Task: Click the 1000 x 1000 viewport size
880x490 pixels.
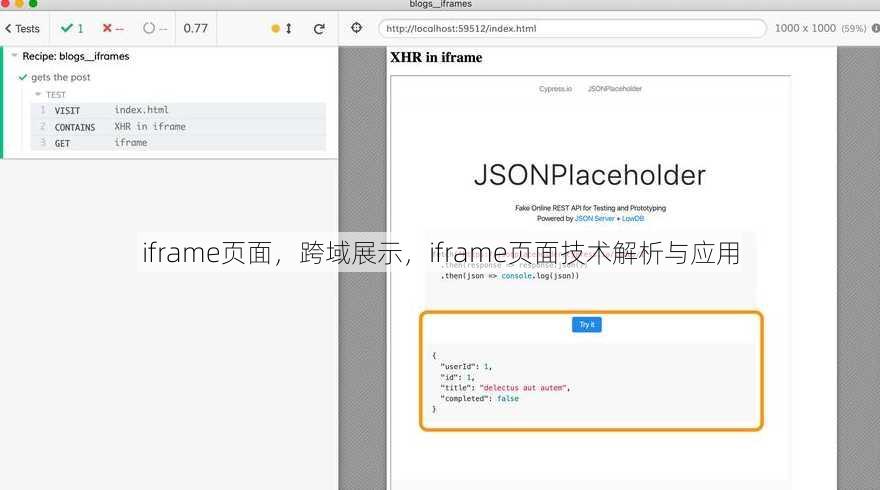Action: pyautogui.click(x=805, y=28)
